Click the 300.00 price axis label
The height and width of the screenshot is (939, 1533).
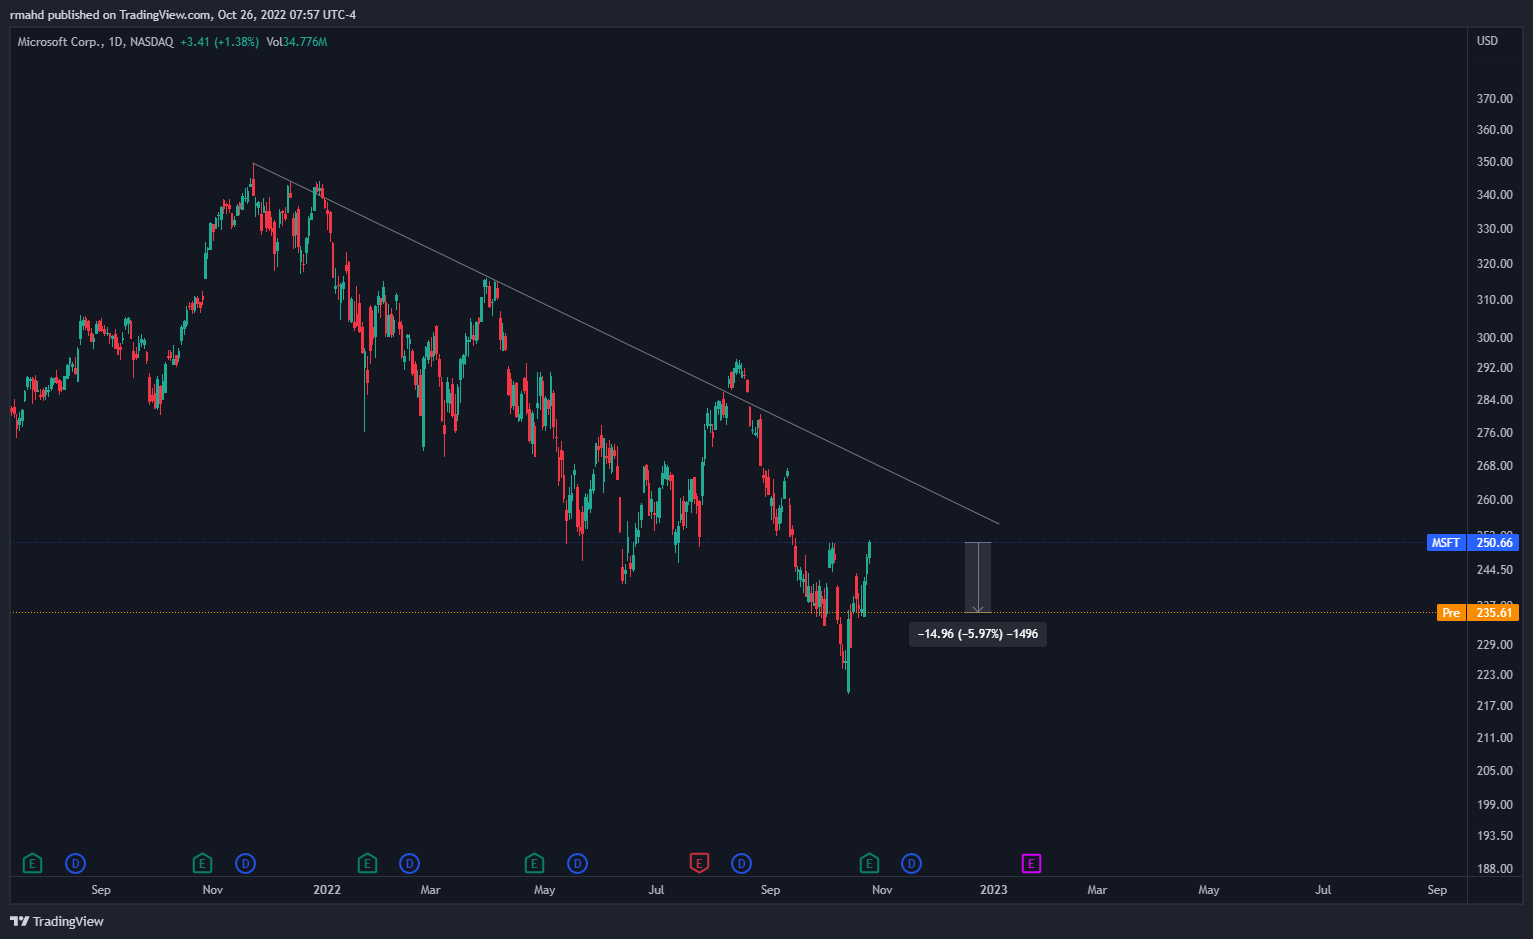click(x=1495, y=338)
